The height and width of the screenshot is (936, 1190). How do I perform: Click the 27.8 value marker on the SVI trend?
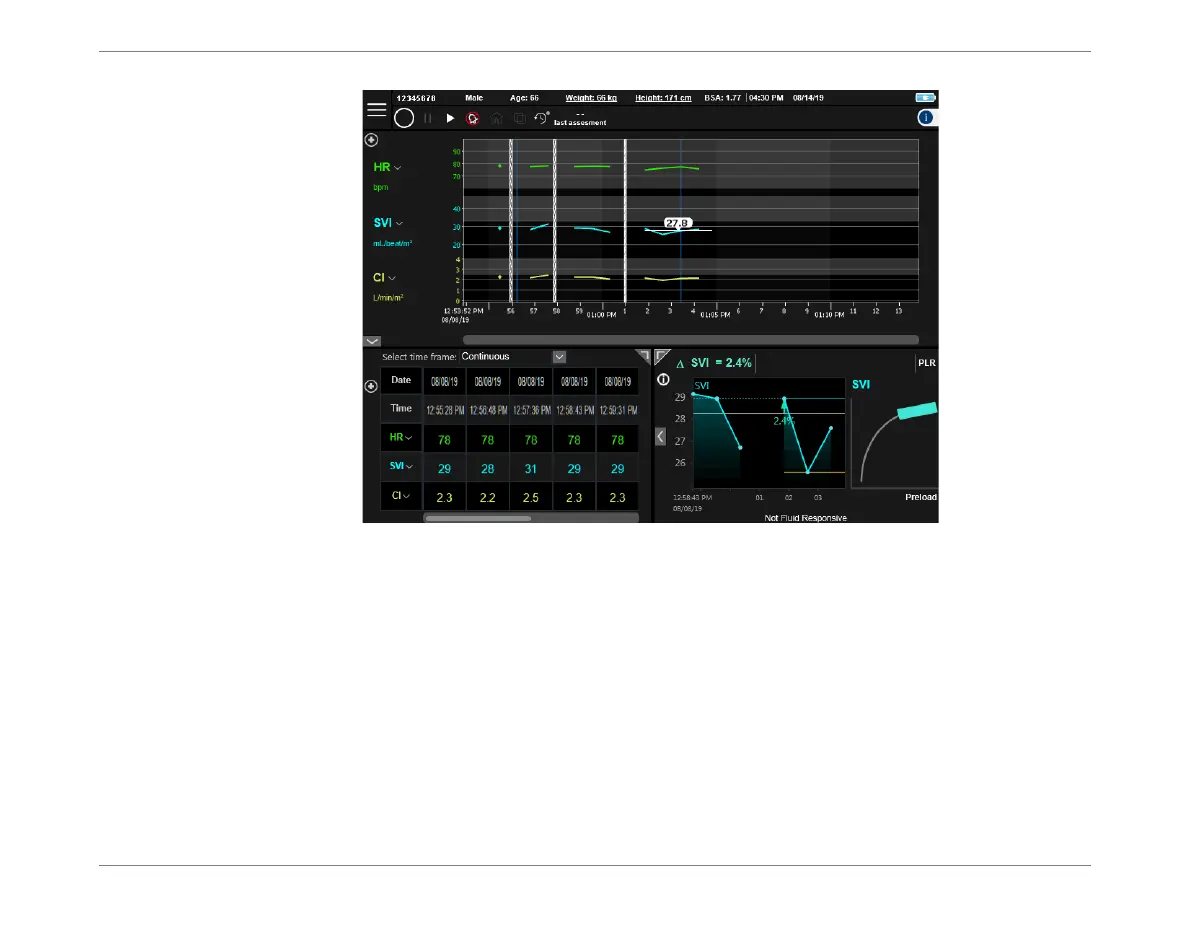tap(678, 223)
